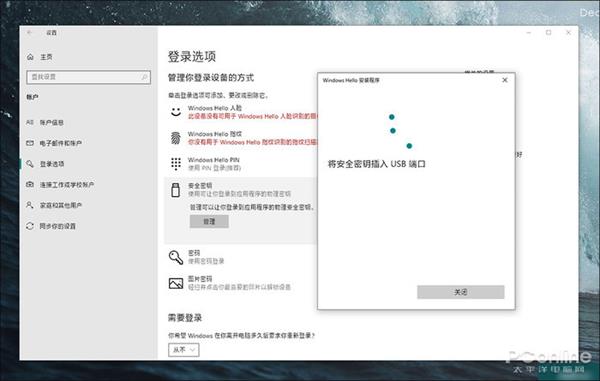Go to 家庭和其他用户 in sidebar

[x=61, y=205]
